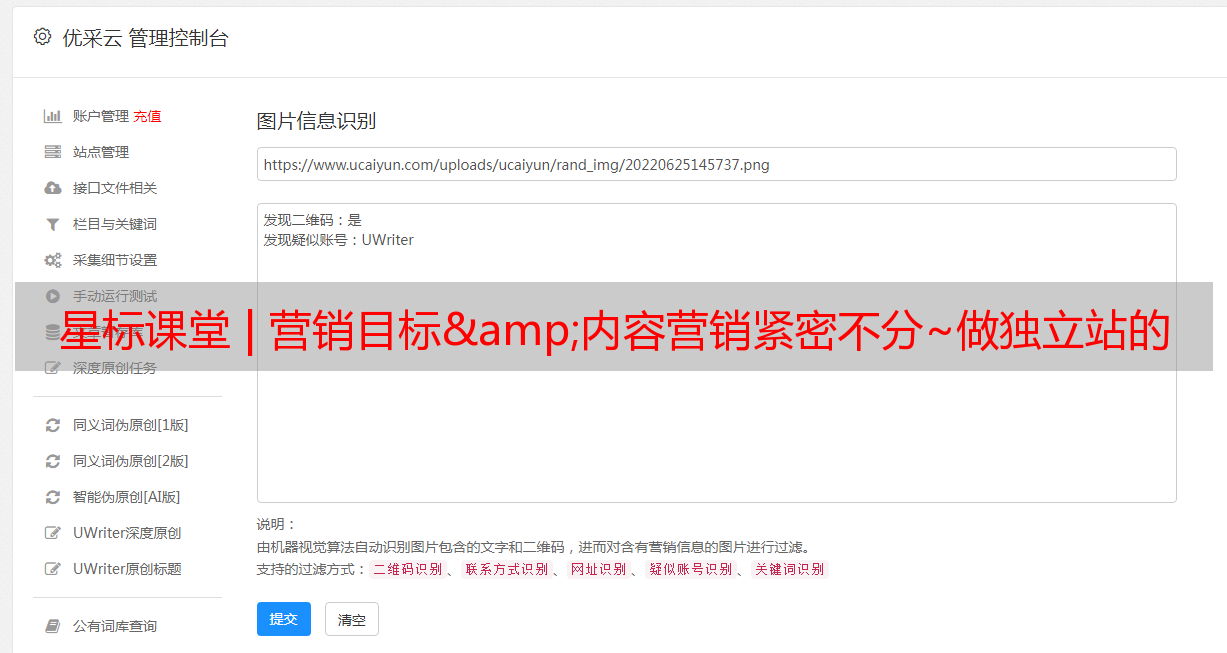Click the gear icon beside 优采云 管理控制台
The image size is (1227, 653).
42,37
